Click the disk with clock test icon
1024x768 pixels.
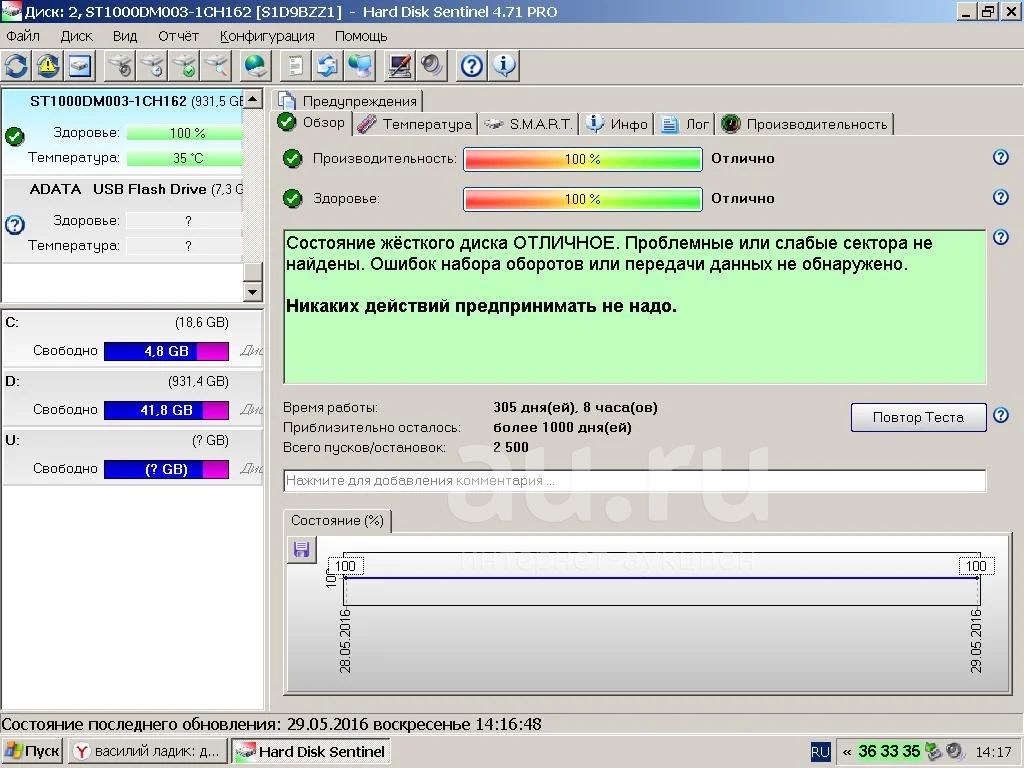[153, 66]
